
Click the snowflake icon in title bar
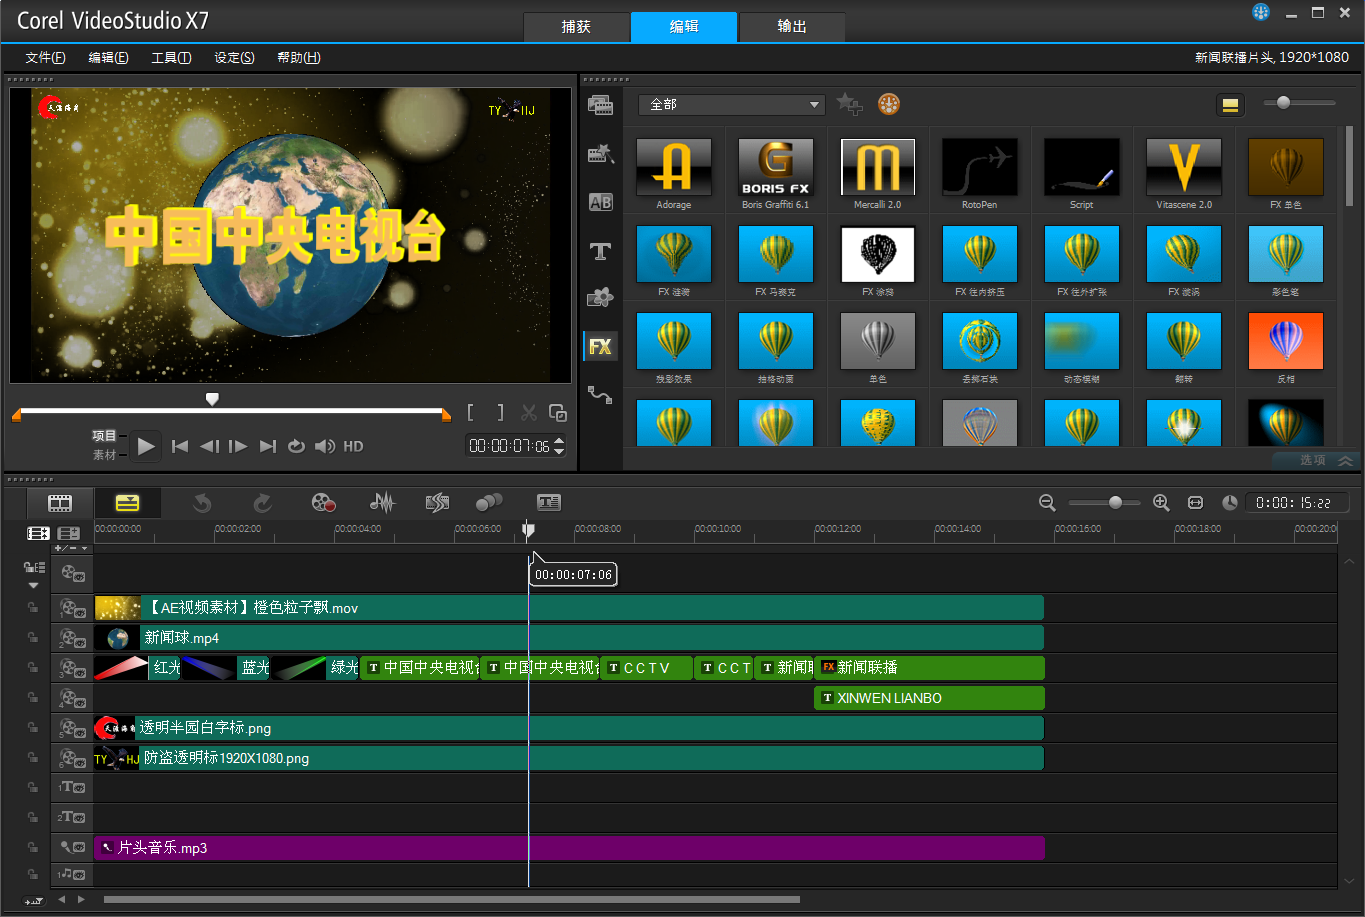(x=1261, y=12)
